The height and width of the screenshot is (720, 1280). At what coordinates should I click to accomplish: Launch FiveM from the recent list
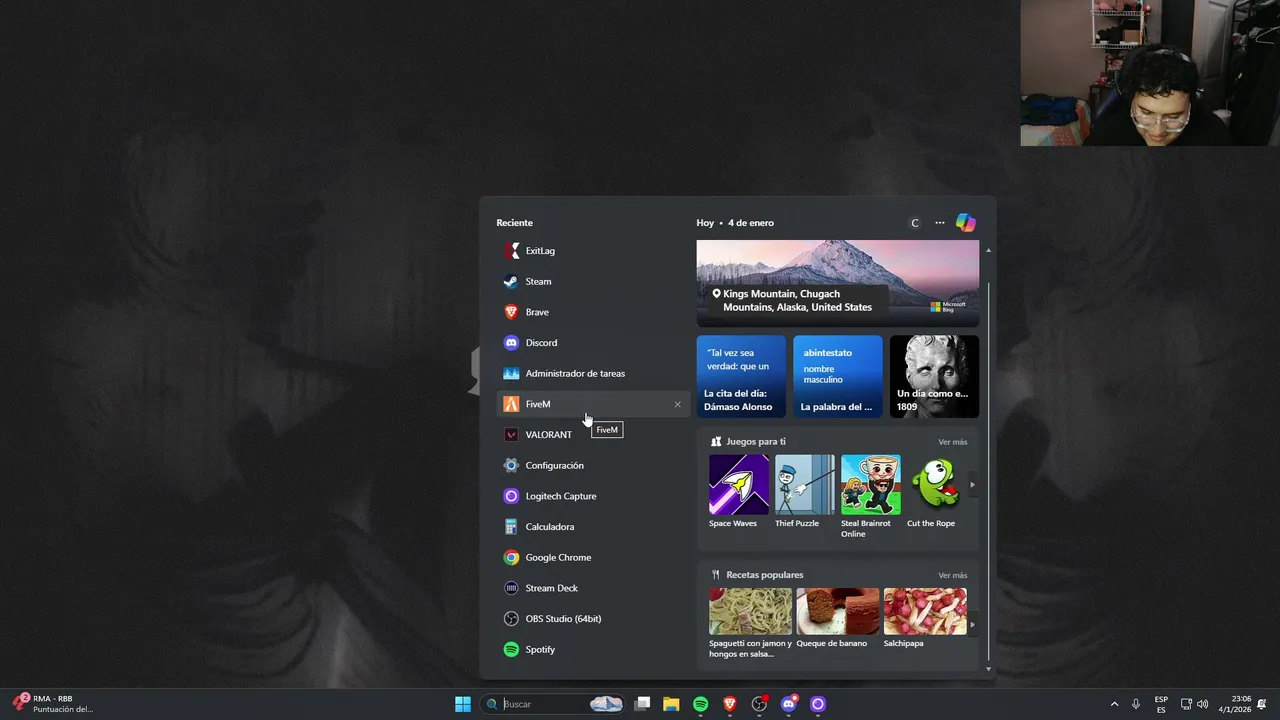[x=592, y=404]
